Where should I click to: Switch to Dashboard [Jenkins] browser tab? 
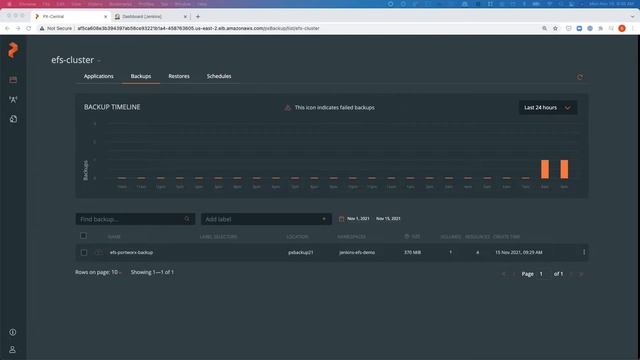tap(150, 17)
